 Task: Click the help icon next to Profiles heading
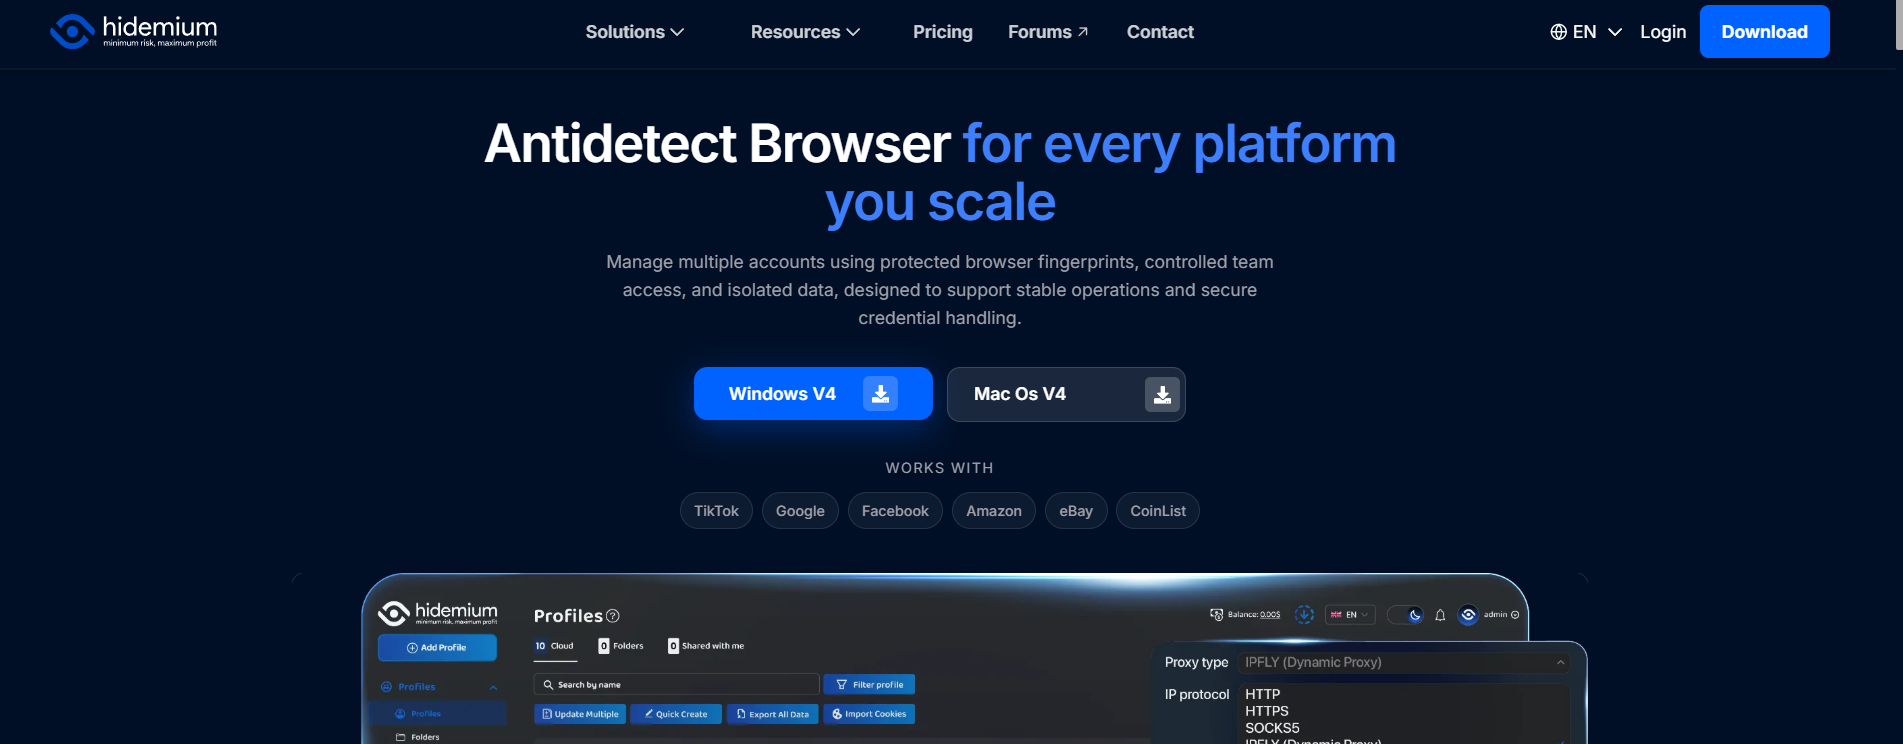coord(613,616)
